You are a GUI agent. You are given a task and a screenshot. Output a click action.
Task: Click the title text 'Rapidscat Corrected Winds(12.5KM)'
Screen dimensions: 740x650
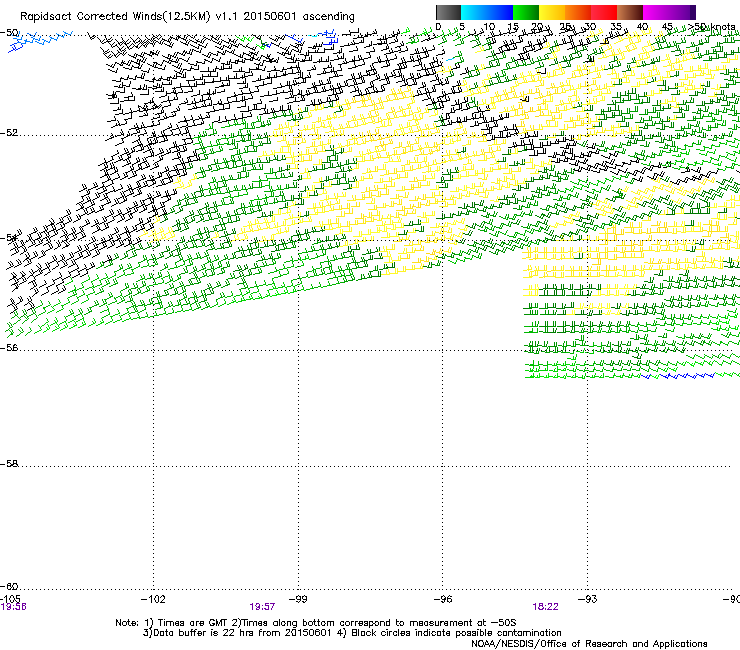click(115, 17)
